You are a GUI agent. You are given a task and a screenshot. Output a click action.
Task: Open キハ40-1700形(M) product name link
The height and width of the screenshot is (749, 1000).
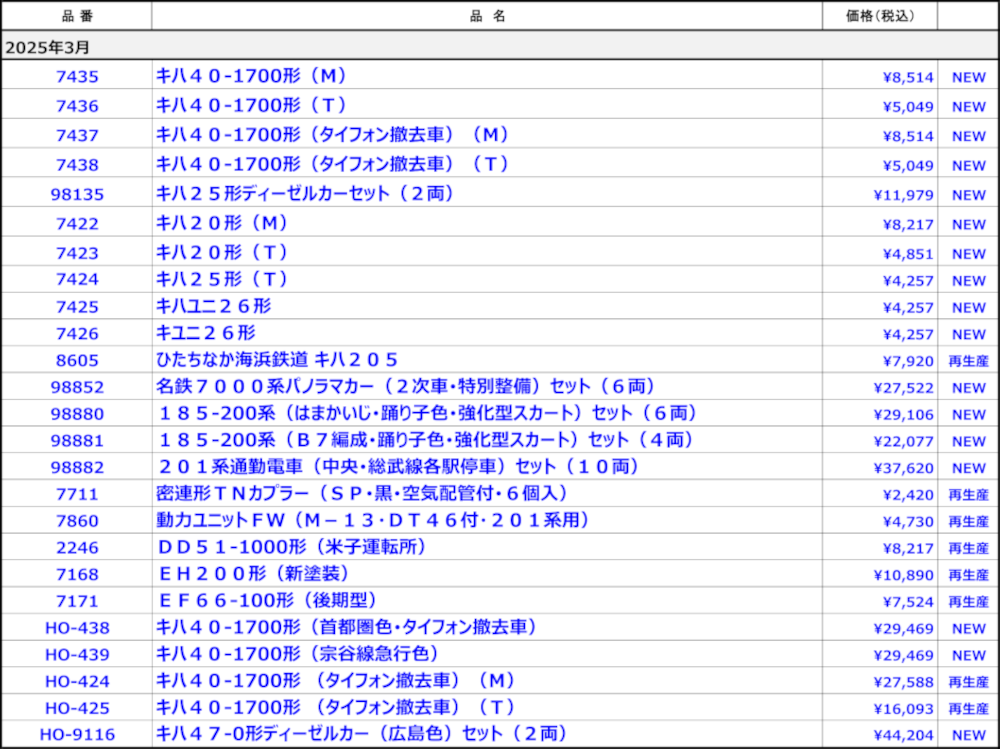tap(251, 76)
